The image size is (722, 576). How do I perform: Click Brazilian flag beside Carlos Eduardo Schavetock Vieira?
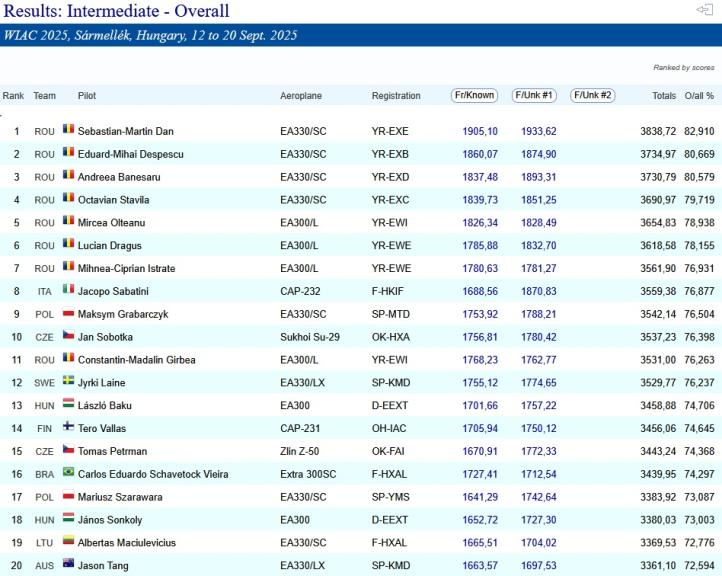coord(68,474)
